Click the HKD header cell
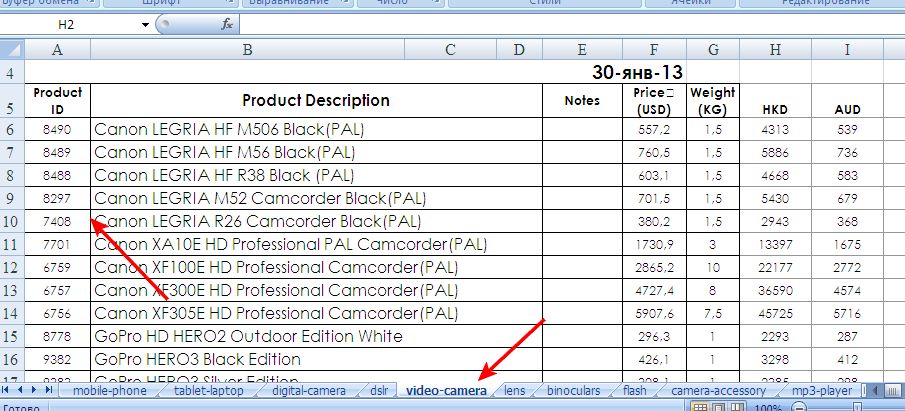The image size is (905, 411). (775, 100)
